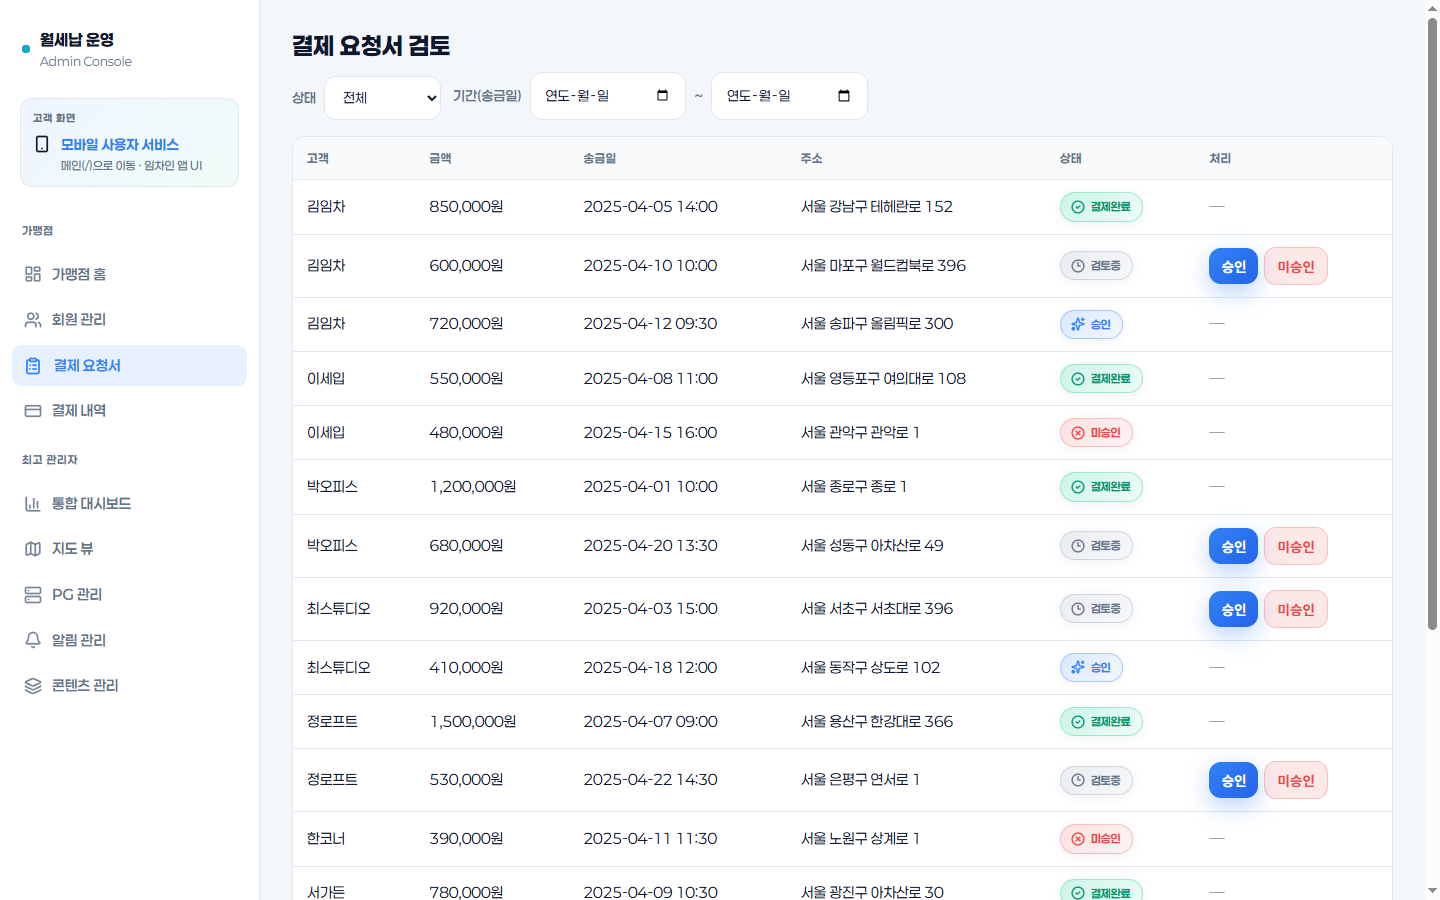The image size is (1440, 900).
Task: Click 결제완료 status badge for 850,000원 row
Action: pyautogui.click(x=1101, y=207)
